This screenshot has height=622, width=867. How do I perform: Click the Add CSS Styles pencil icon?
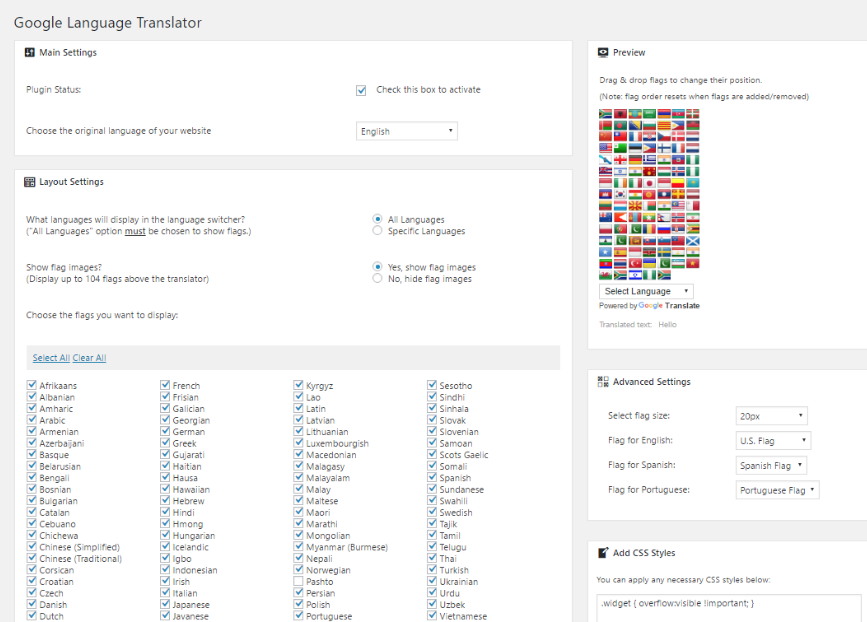(603, 553)
